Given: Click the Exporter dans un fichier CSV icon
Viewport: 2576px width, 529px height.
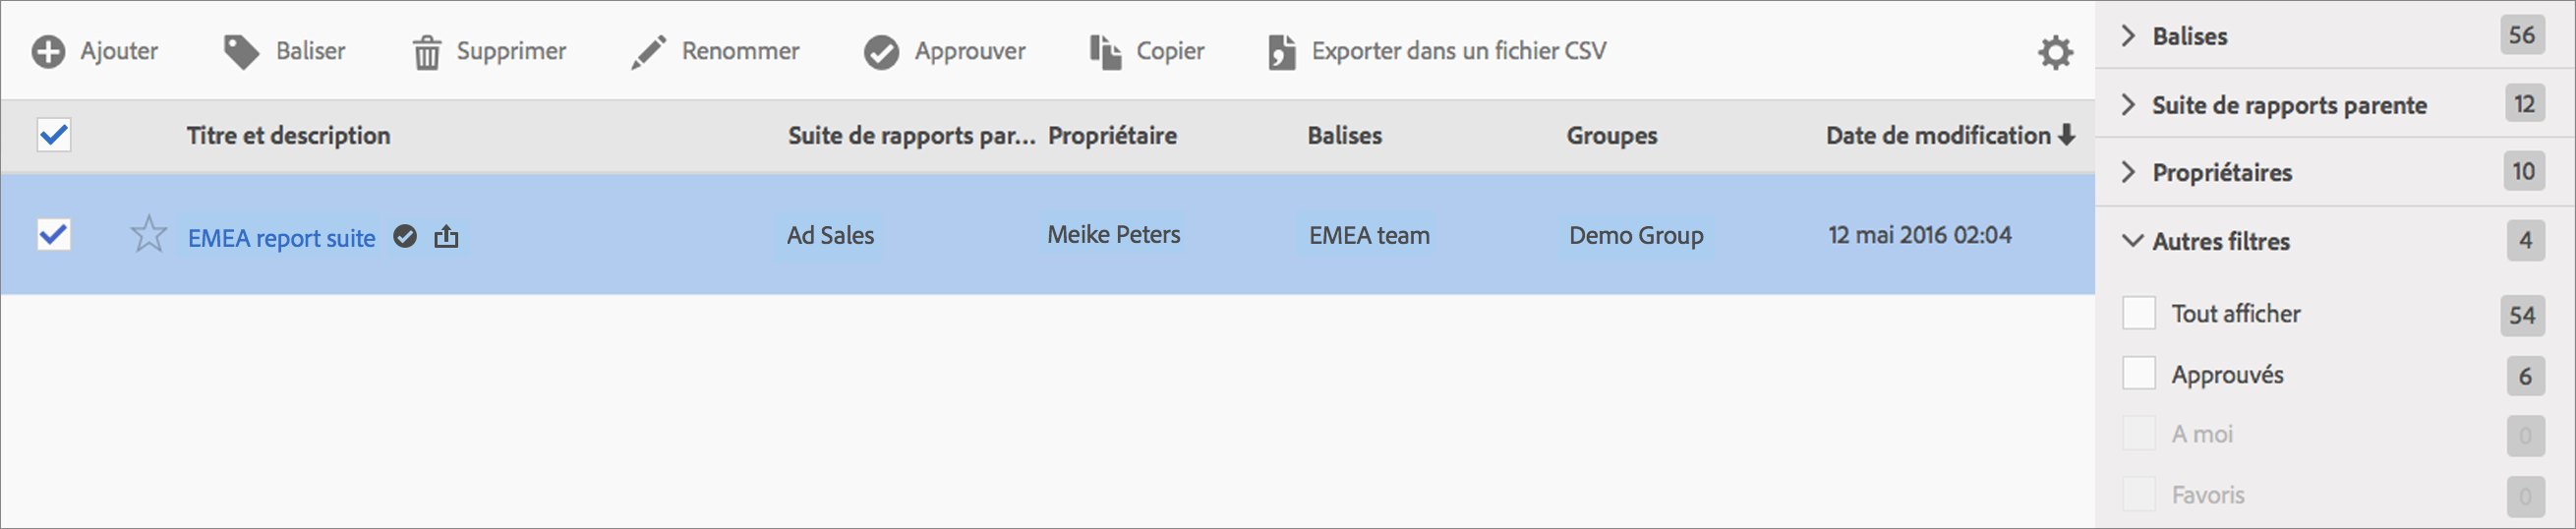Looking at the screenshot, I should tap(1281, 52).
